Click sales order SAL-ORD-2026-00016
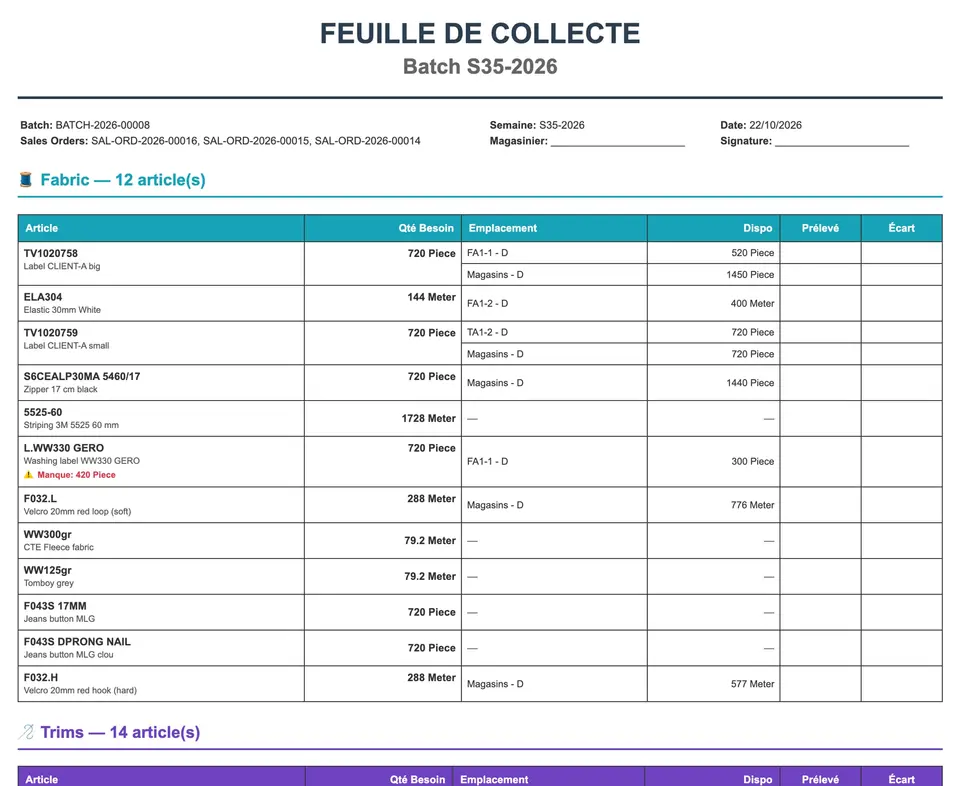The width and height of the screenshot is (960, 786). [144, 141]
